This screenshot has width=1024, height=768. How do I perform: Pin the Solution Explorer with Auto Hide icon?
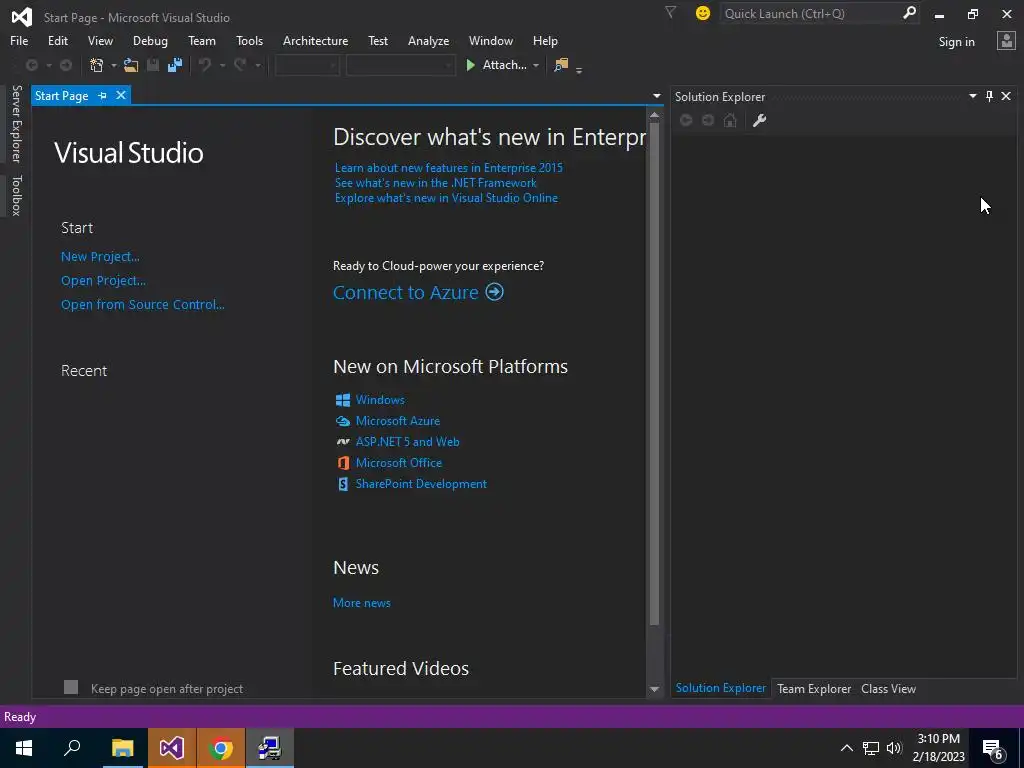tap(989, 97)
